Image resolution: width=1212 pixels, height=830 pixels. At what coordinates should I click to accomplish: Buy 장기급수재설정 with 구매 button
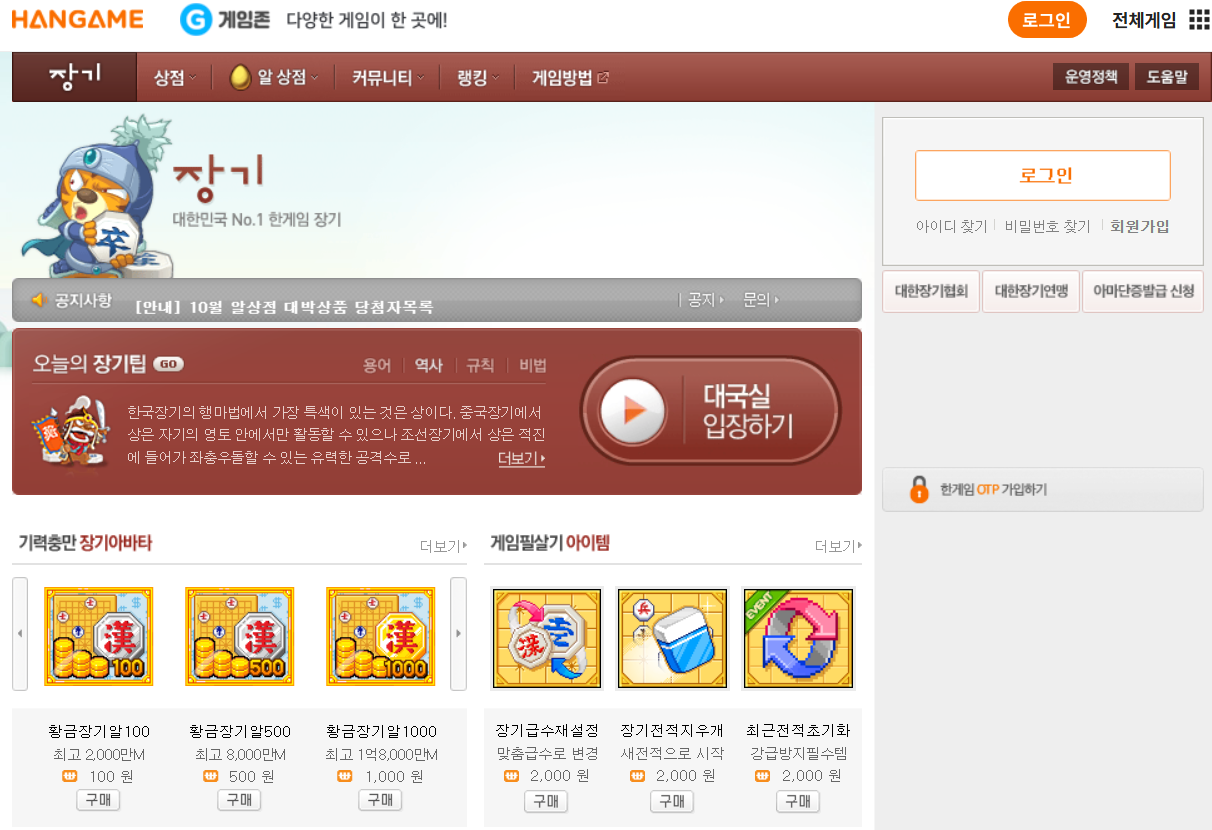pos(546,802)
